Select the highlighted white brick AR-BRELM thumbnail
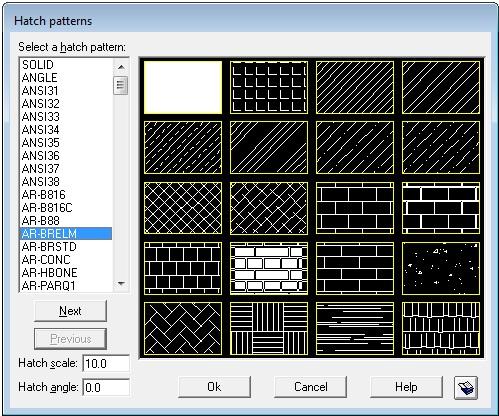This screenshot has height=416, width=499. (x=269, y=268)
